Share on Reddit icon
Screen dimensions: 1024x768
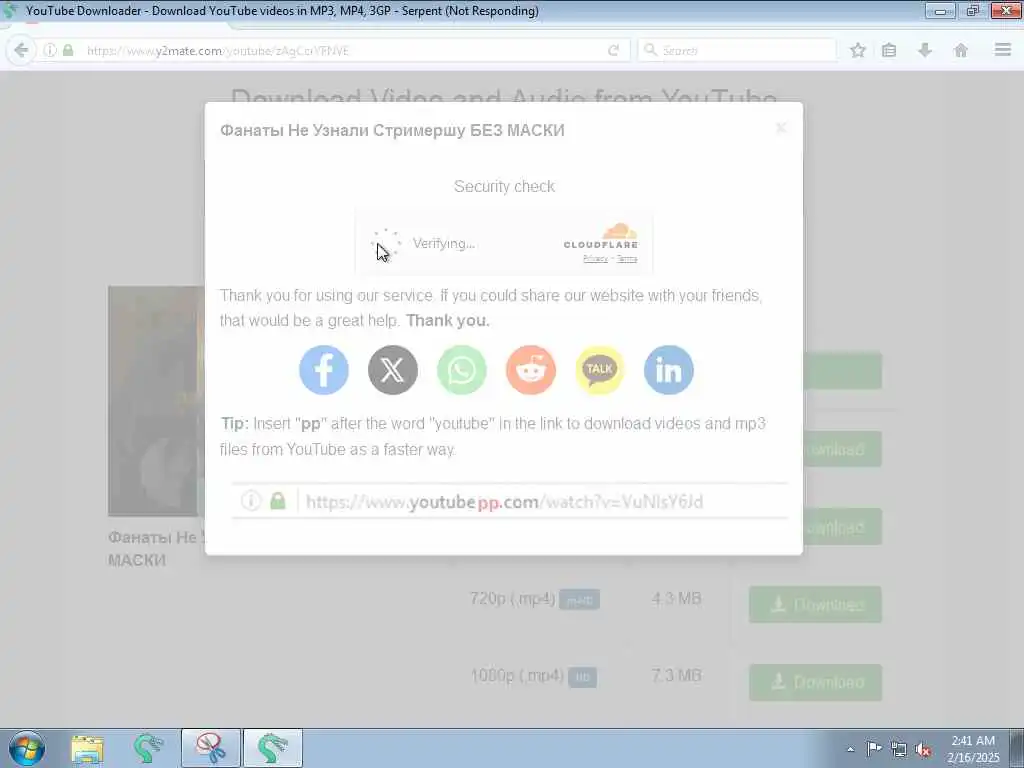531,370
